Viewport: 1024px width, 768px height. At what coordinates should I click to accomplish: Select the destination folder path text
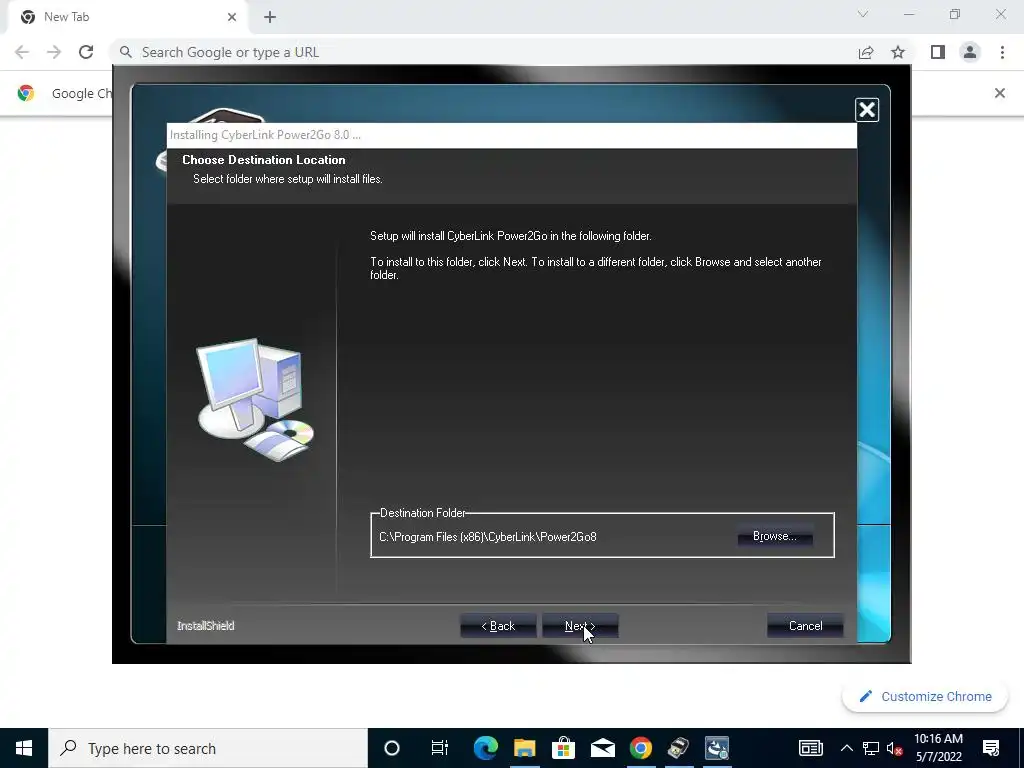coord(488,537)
